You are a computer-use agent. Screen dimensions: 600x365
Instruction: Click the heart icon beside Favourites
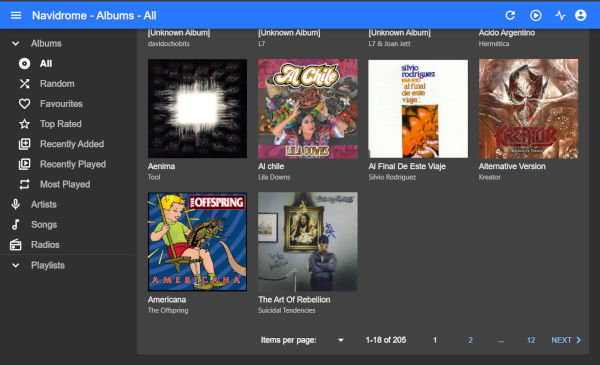[24, 104]
